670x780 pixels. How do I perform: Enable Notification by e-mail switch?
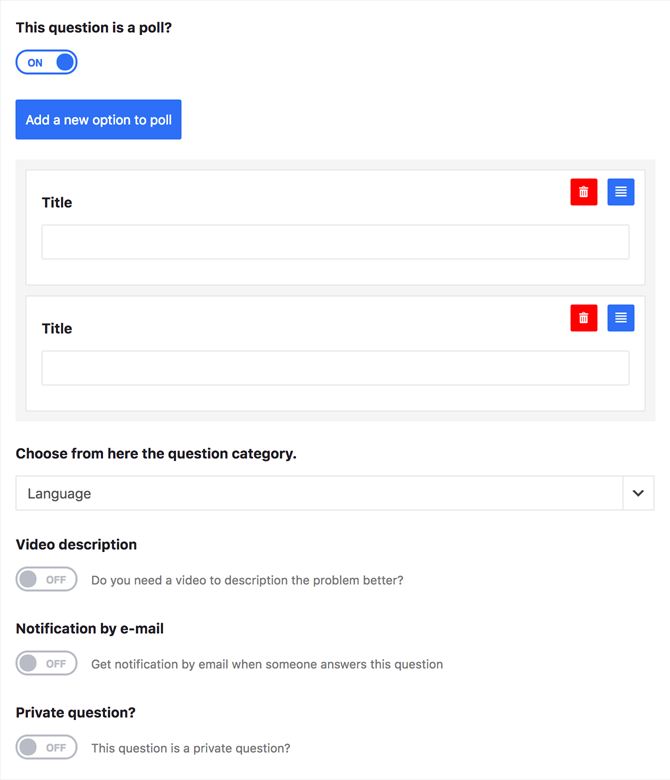click(x=46, y=663)
